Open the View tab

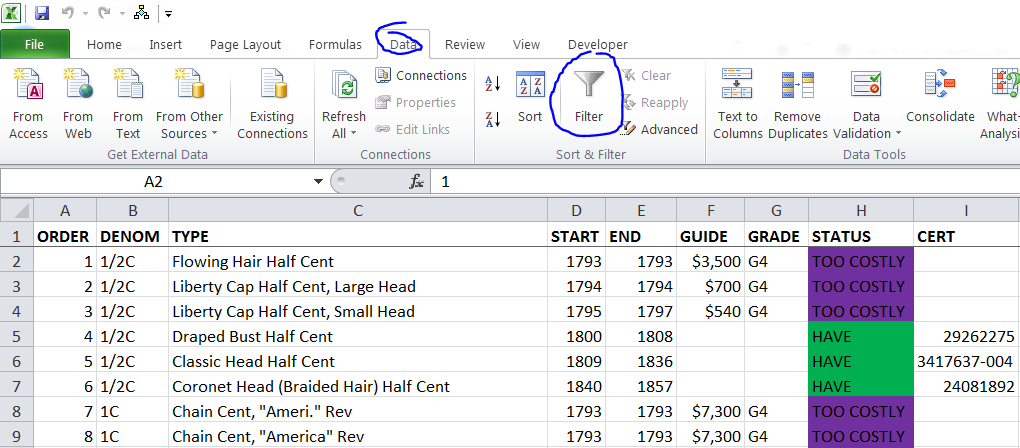526,44
